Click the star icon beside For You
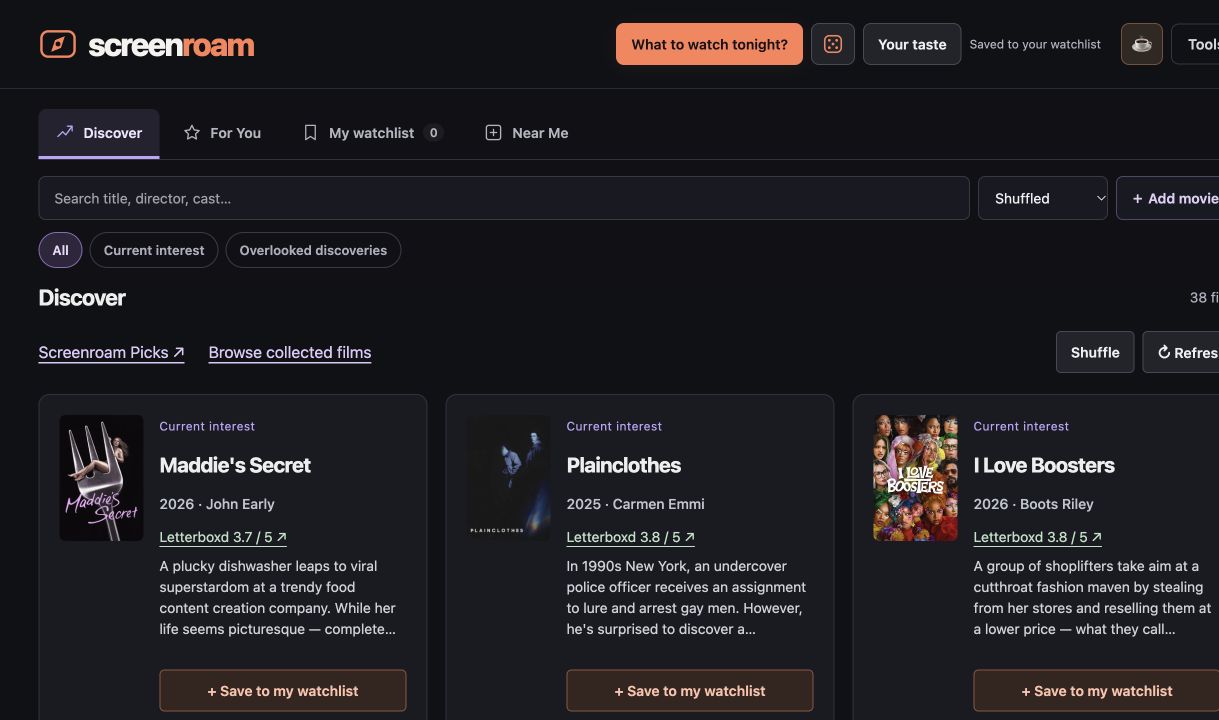This screenshot has height=720, width=1219. click(x=192, y=132)
